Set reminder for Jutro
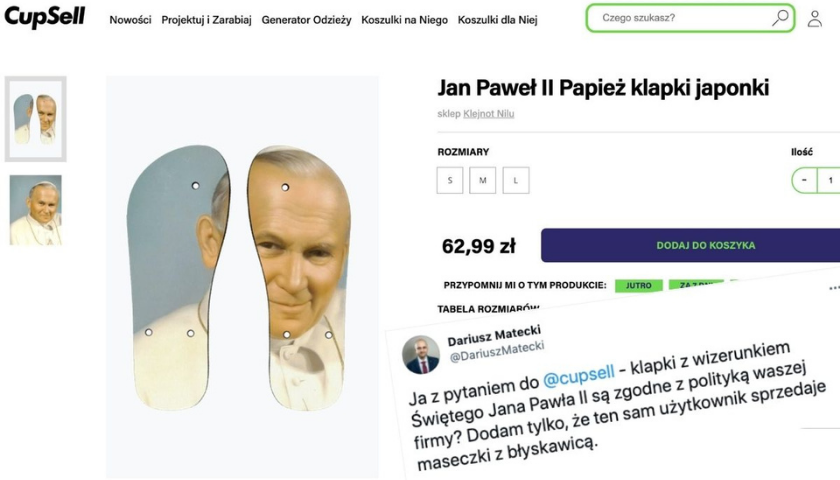The height and width of the screenshot is (480, 840). tap(638, 286)
